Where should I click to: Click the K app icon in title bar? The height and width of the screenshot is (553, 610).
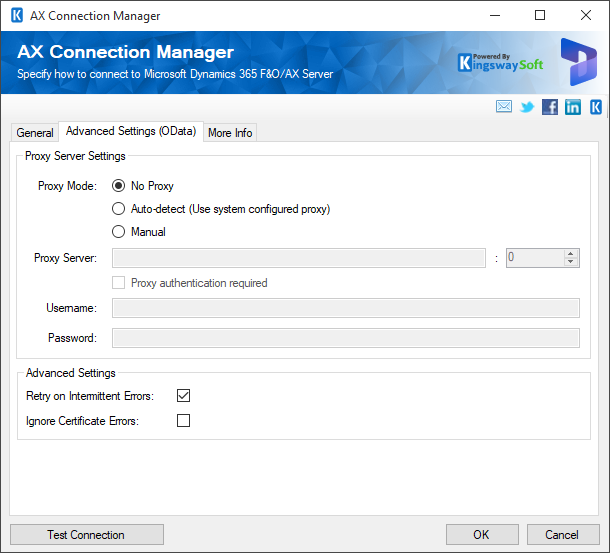tap(17, 16)
